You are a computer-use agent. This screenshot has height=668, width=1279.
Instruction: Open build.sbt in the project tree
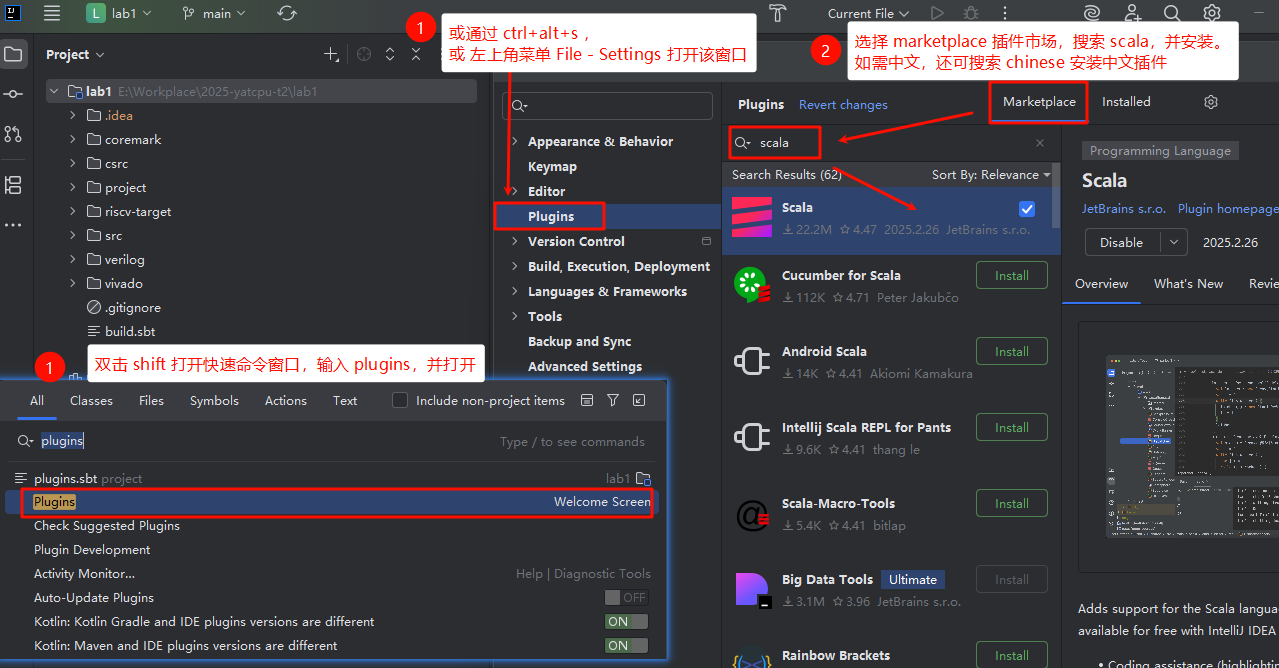click(x=130, y=332)
